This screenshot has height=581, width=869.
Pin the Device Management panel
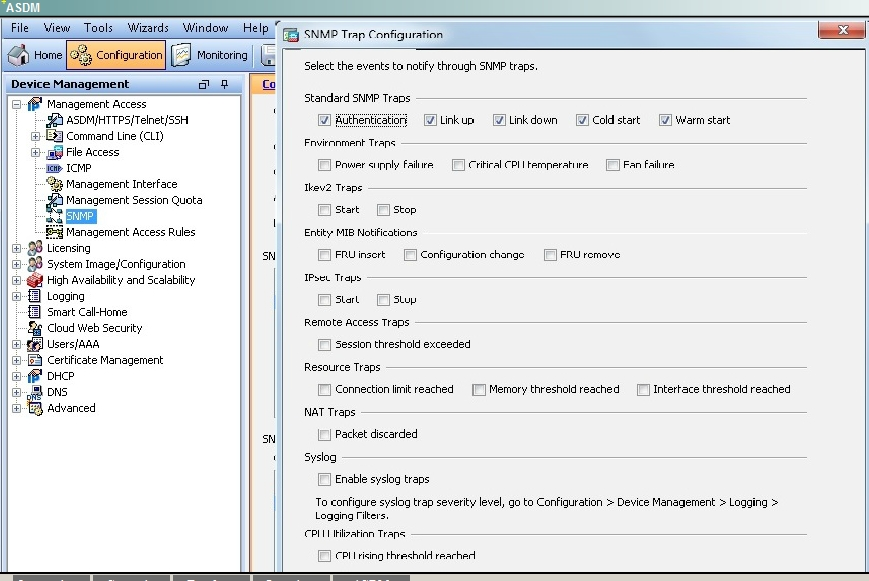[x=224, y=84]
